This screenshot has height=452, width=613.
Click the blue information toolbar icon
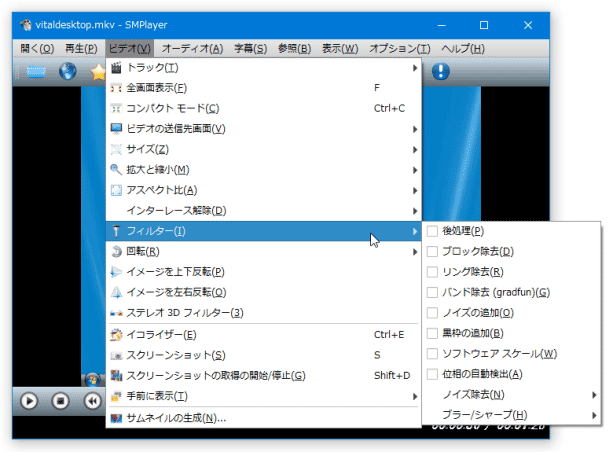(440, 71)
